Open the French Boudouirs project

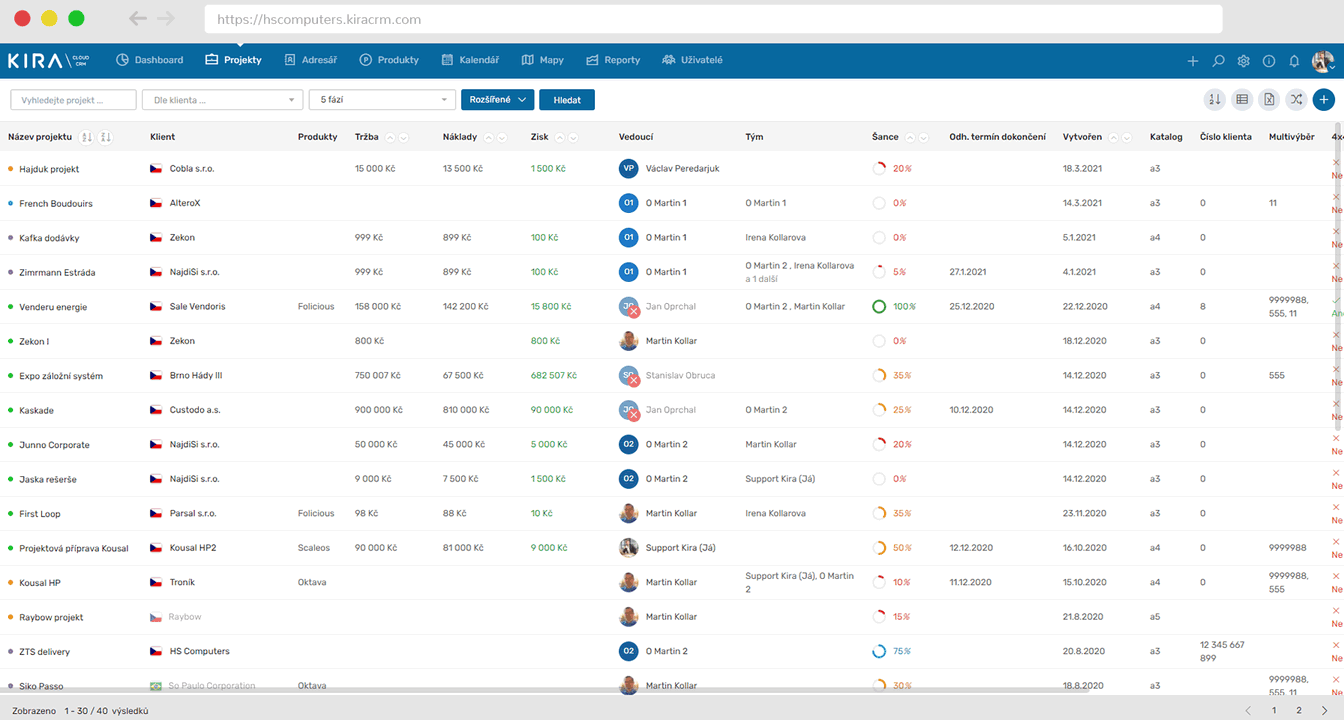coord(56,204)
